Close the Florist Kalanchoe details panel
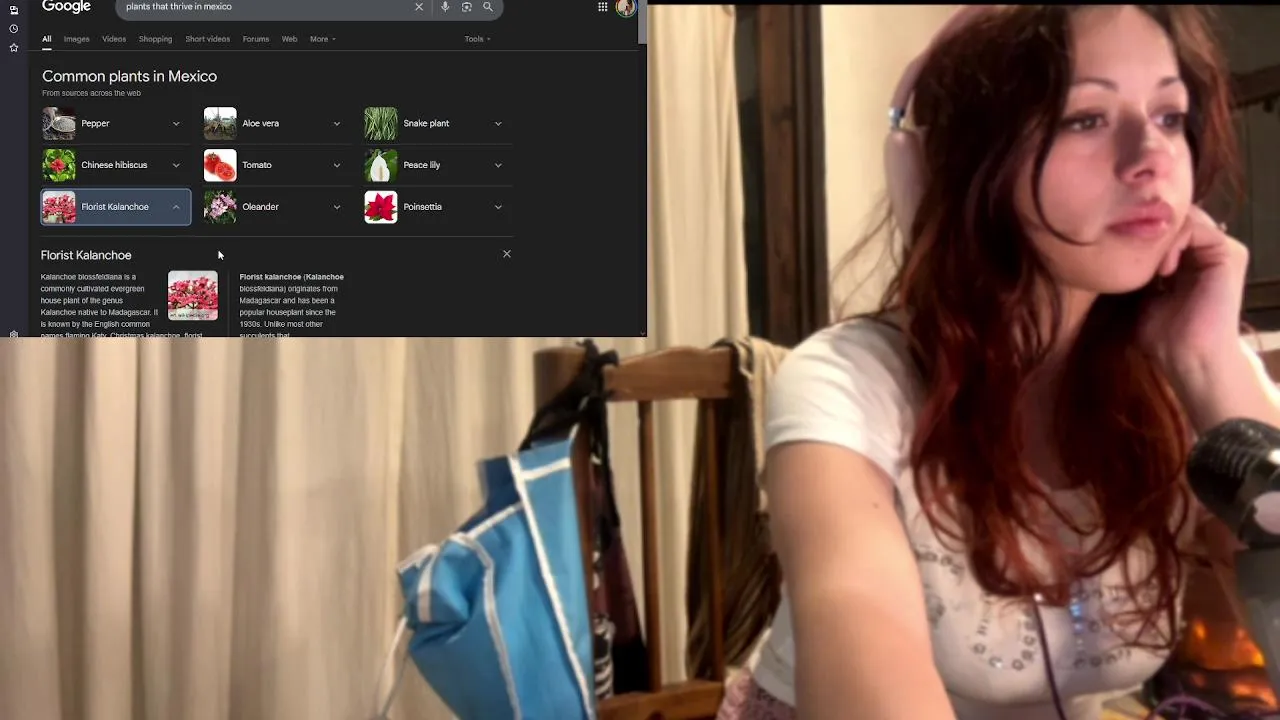Screen dimensions: 1280x720 (x=507, y=254)
